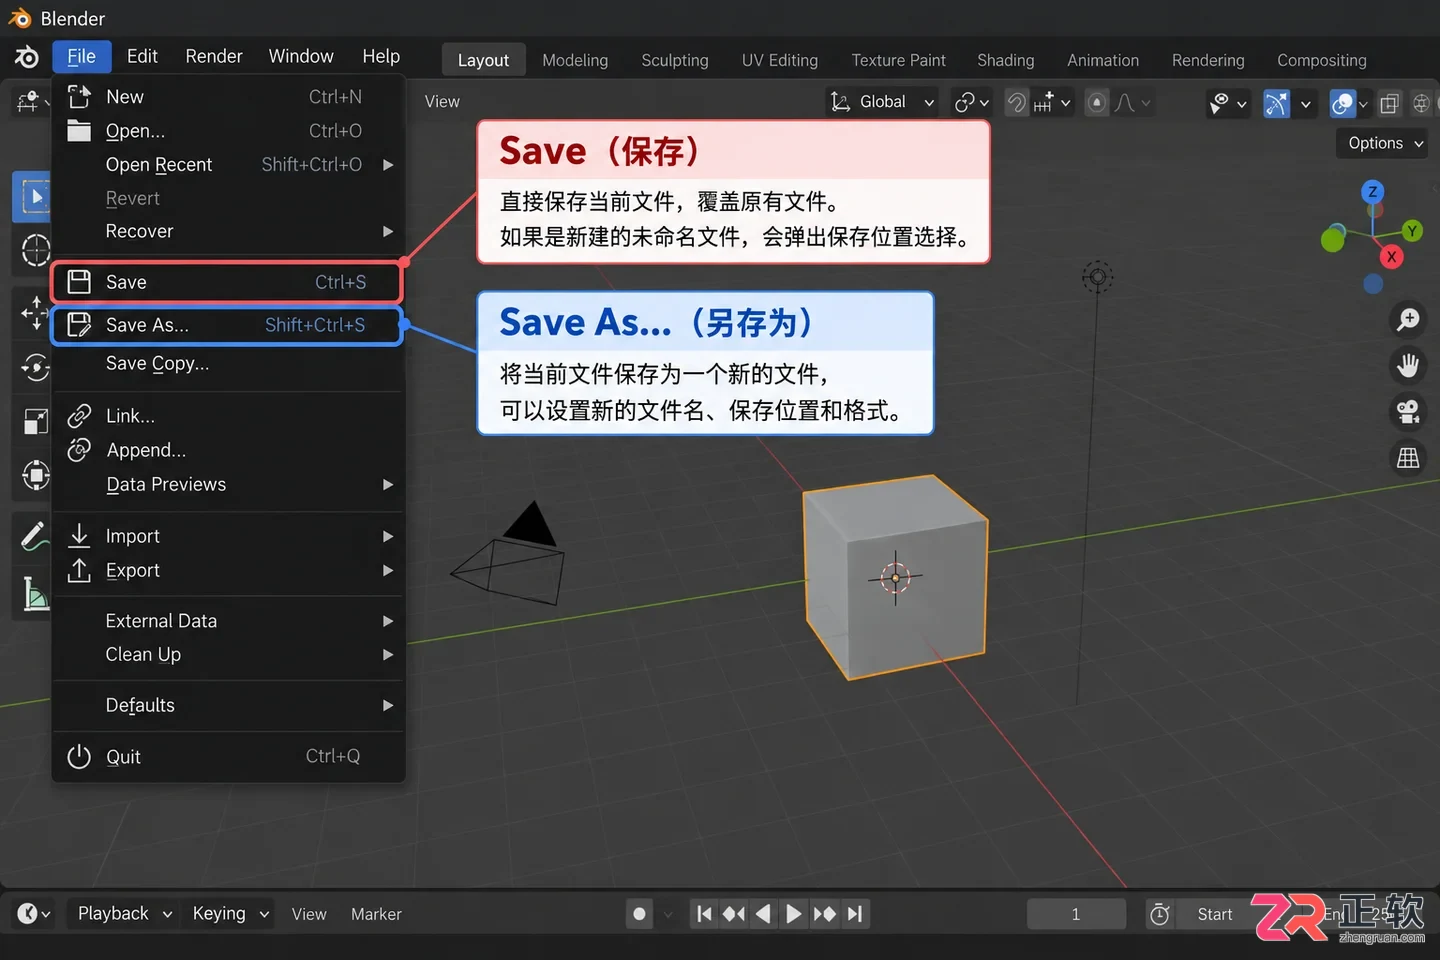Play the animation in reverse
This screenshot has width=1440, height=960.
point(763,914)
